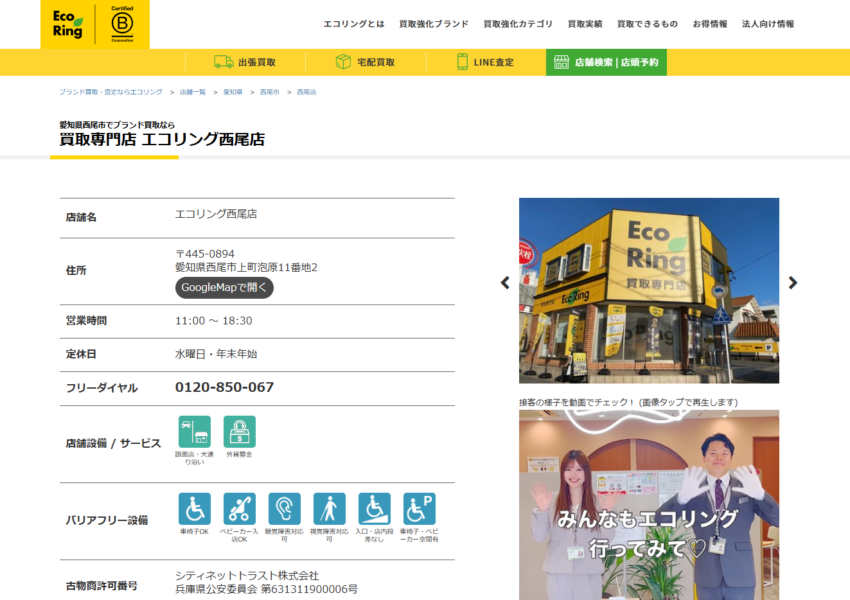This screenshot has width=850, height=600.
Task: Click the 路面店・大通り沿い facility icon
Action: (195, 431)
